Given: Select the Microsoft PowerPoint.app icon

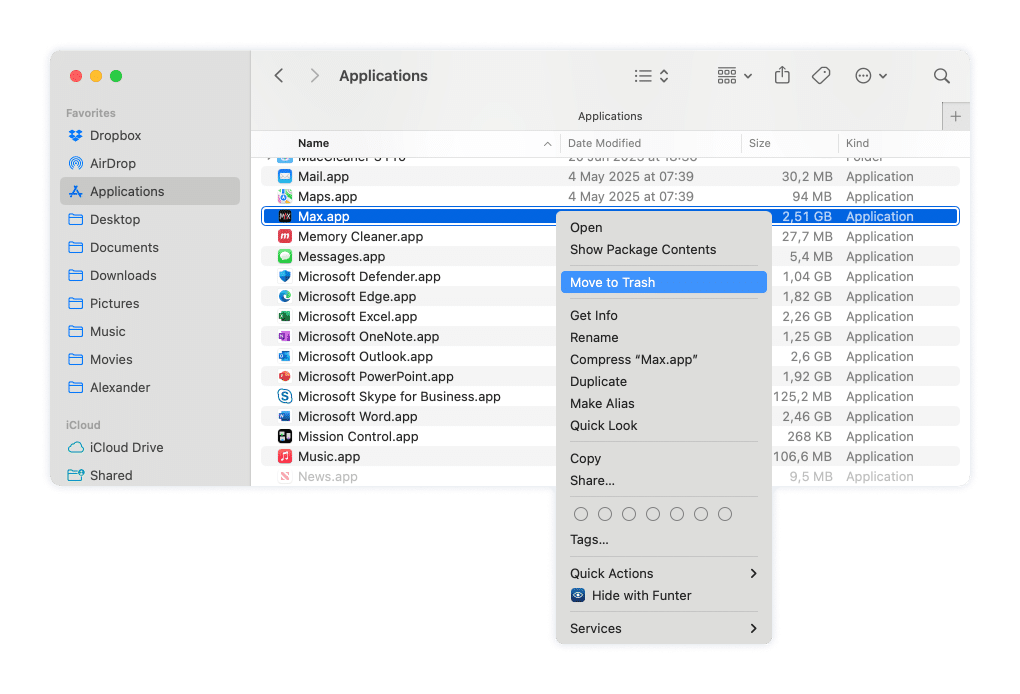Looking at the screenshot, I should point(285,377).
